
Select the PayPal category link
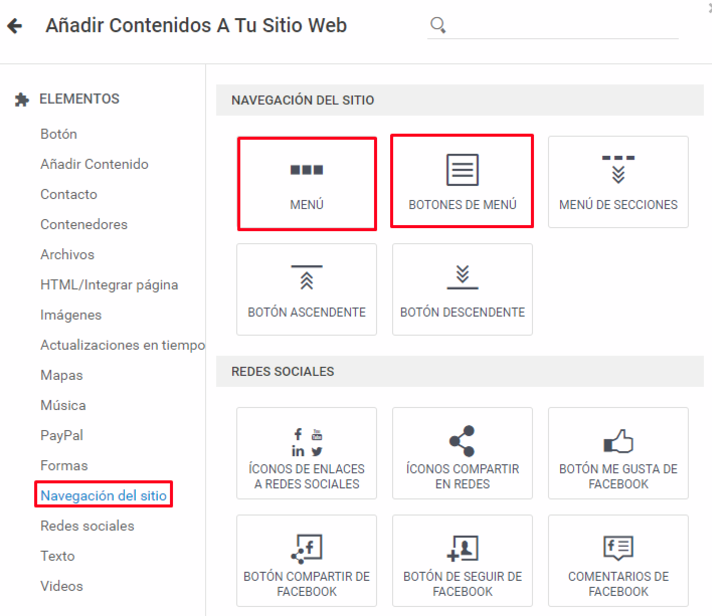[x=62, y=435]
